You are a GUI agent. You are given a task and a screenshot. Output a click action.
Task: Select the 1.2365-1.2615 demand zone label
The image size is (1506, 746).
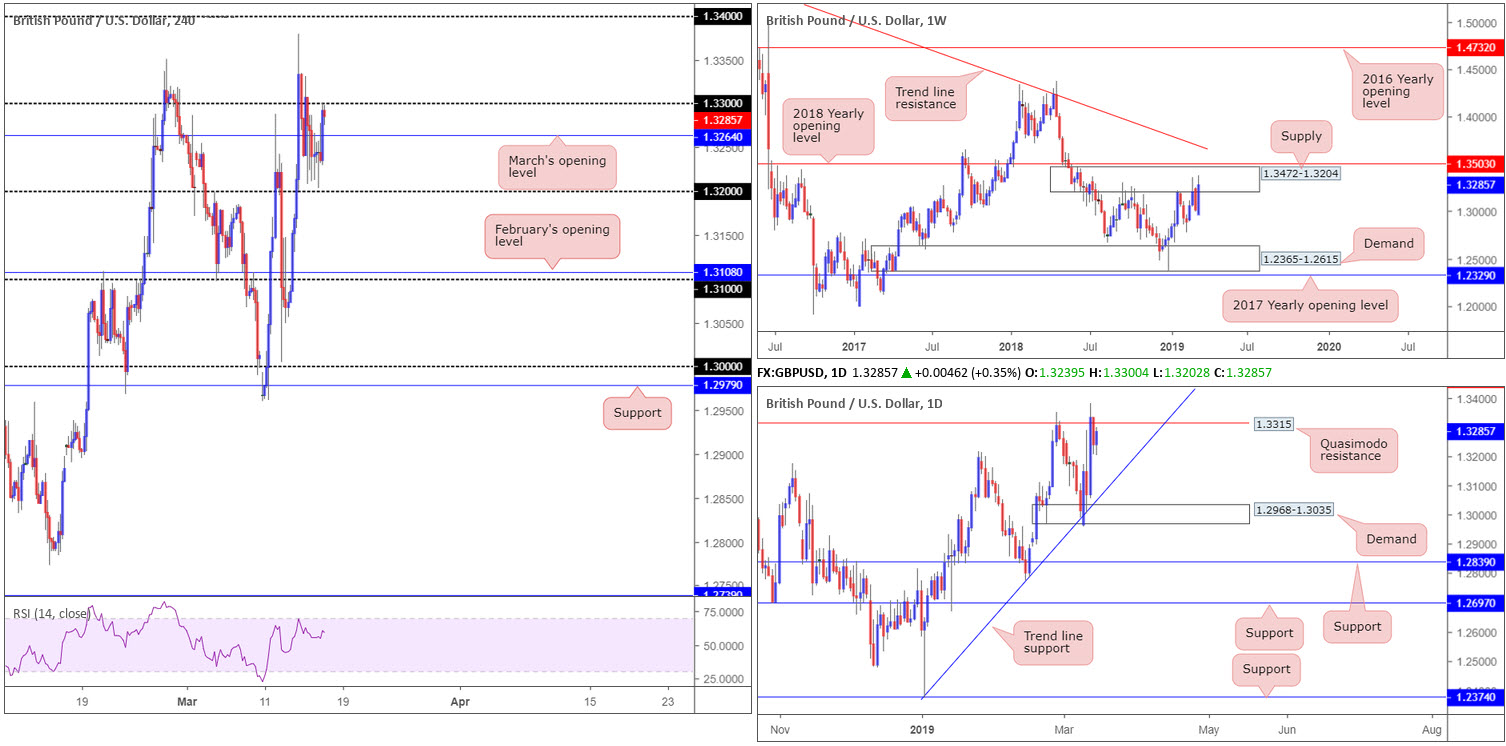point(1300,259)
